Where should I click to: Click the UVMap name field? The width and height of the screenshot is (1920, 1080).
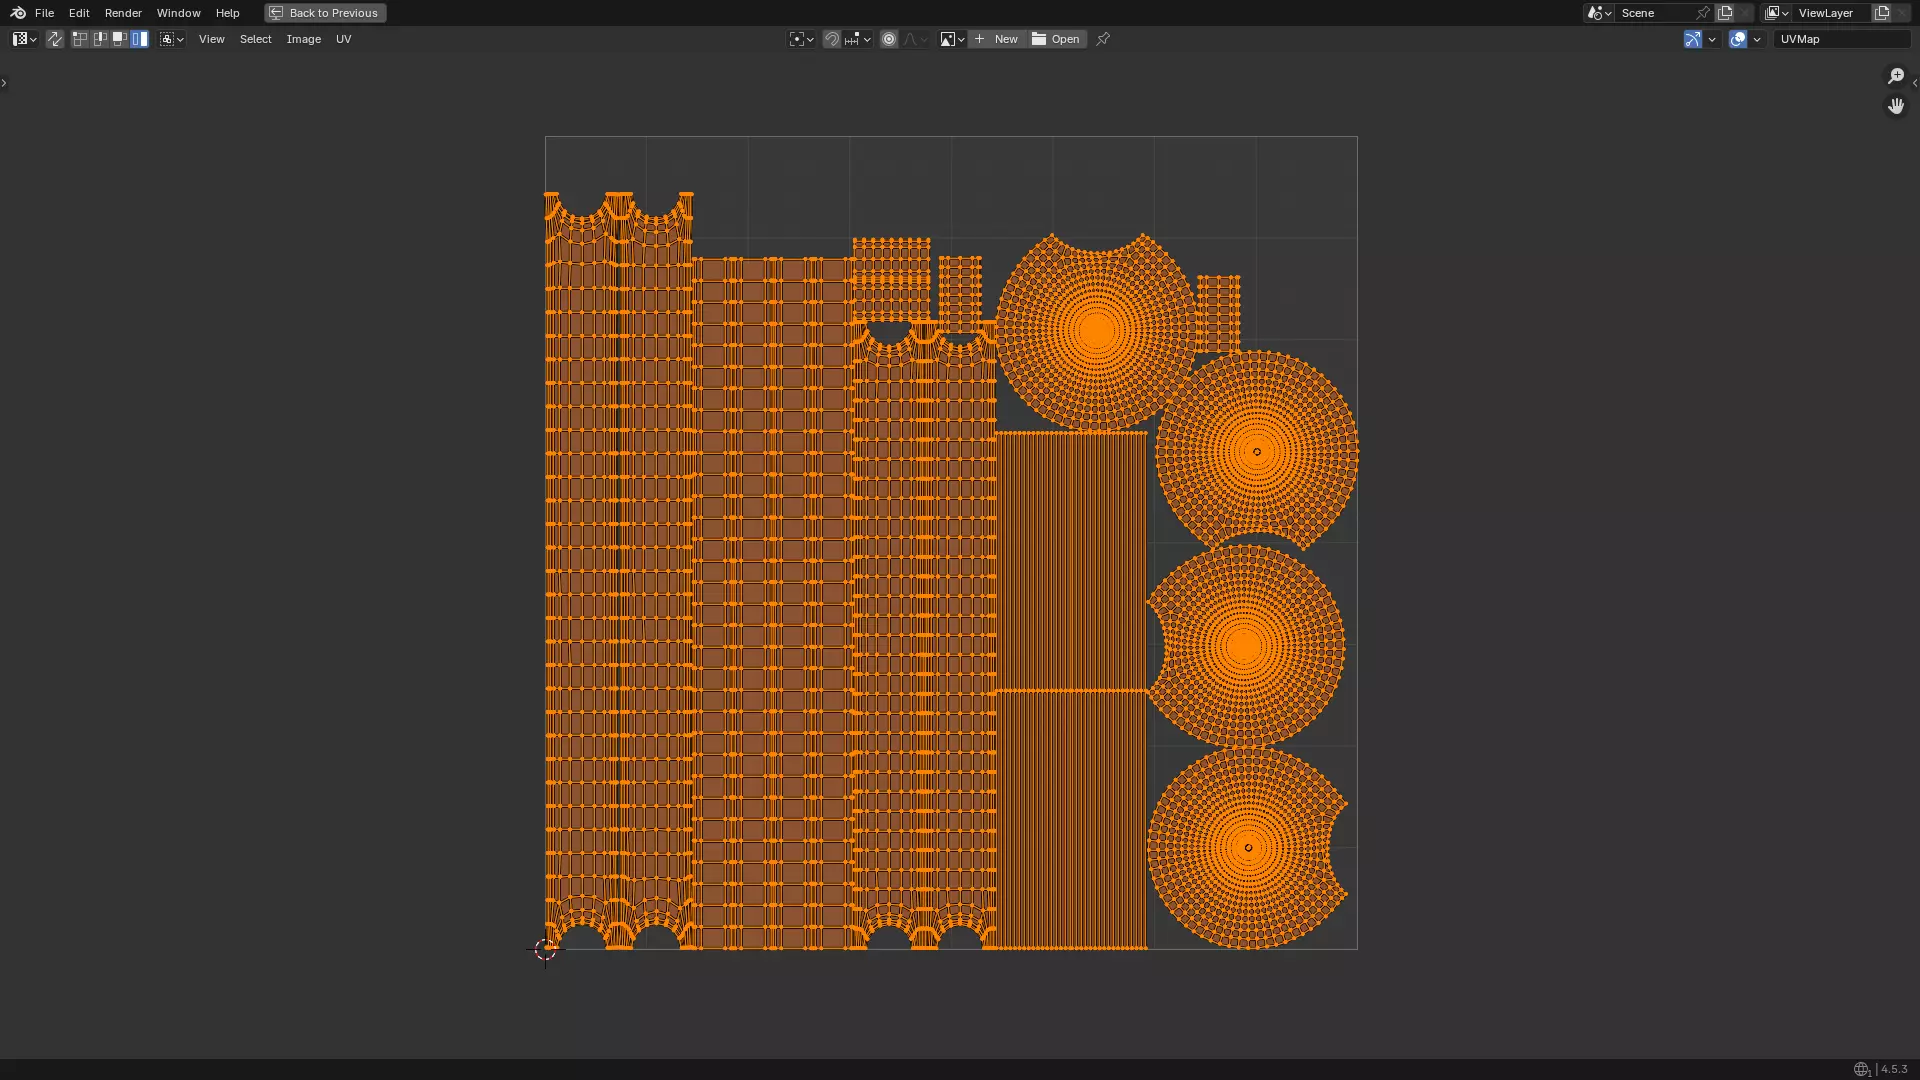point(1840,39)
